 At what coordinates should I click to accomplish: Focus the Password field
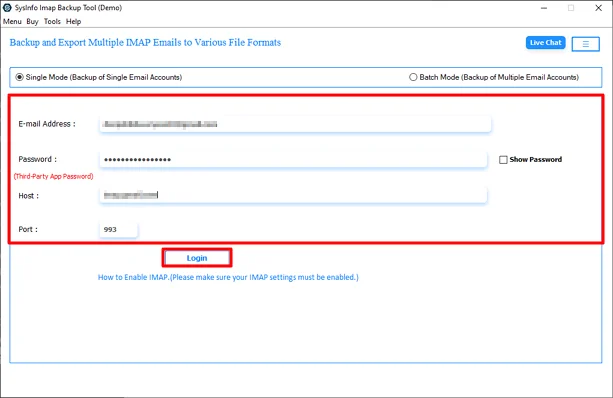293,160
